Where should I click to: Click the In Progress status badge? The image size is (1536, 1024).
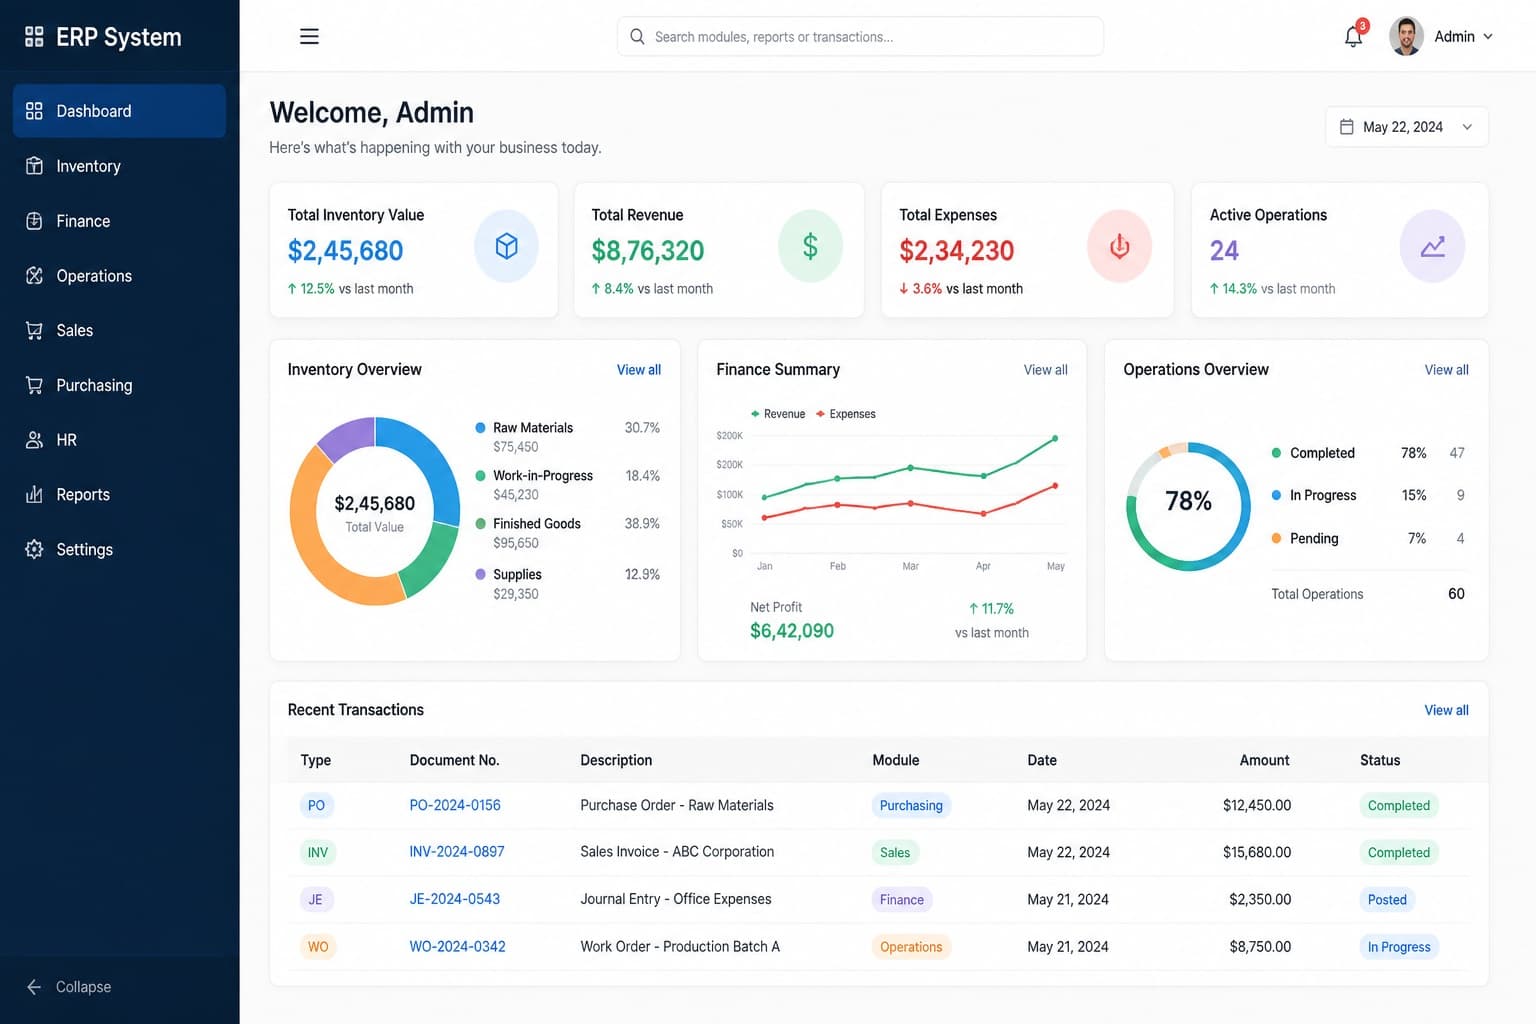[1398, 947]
